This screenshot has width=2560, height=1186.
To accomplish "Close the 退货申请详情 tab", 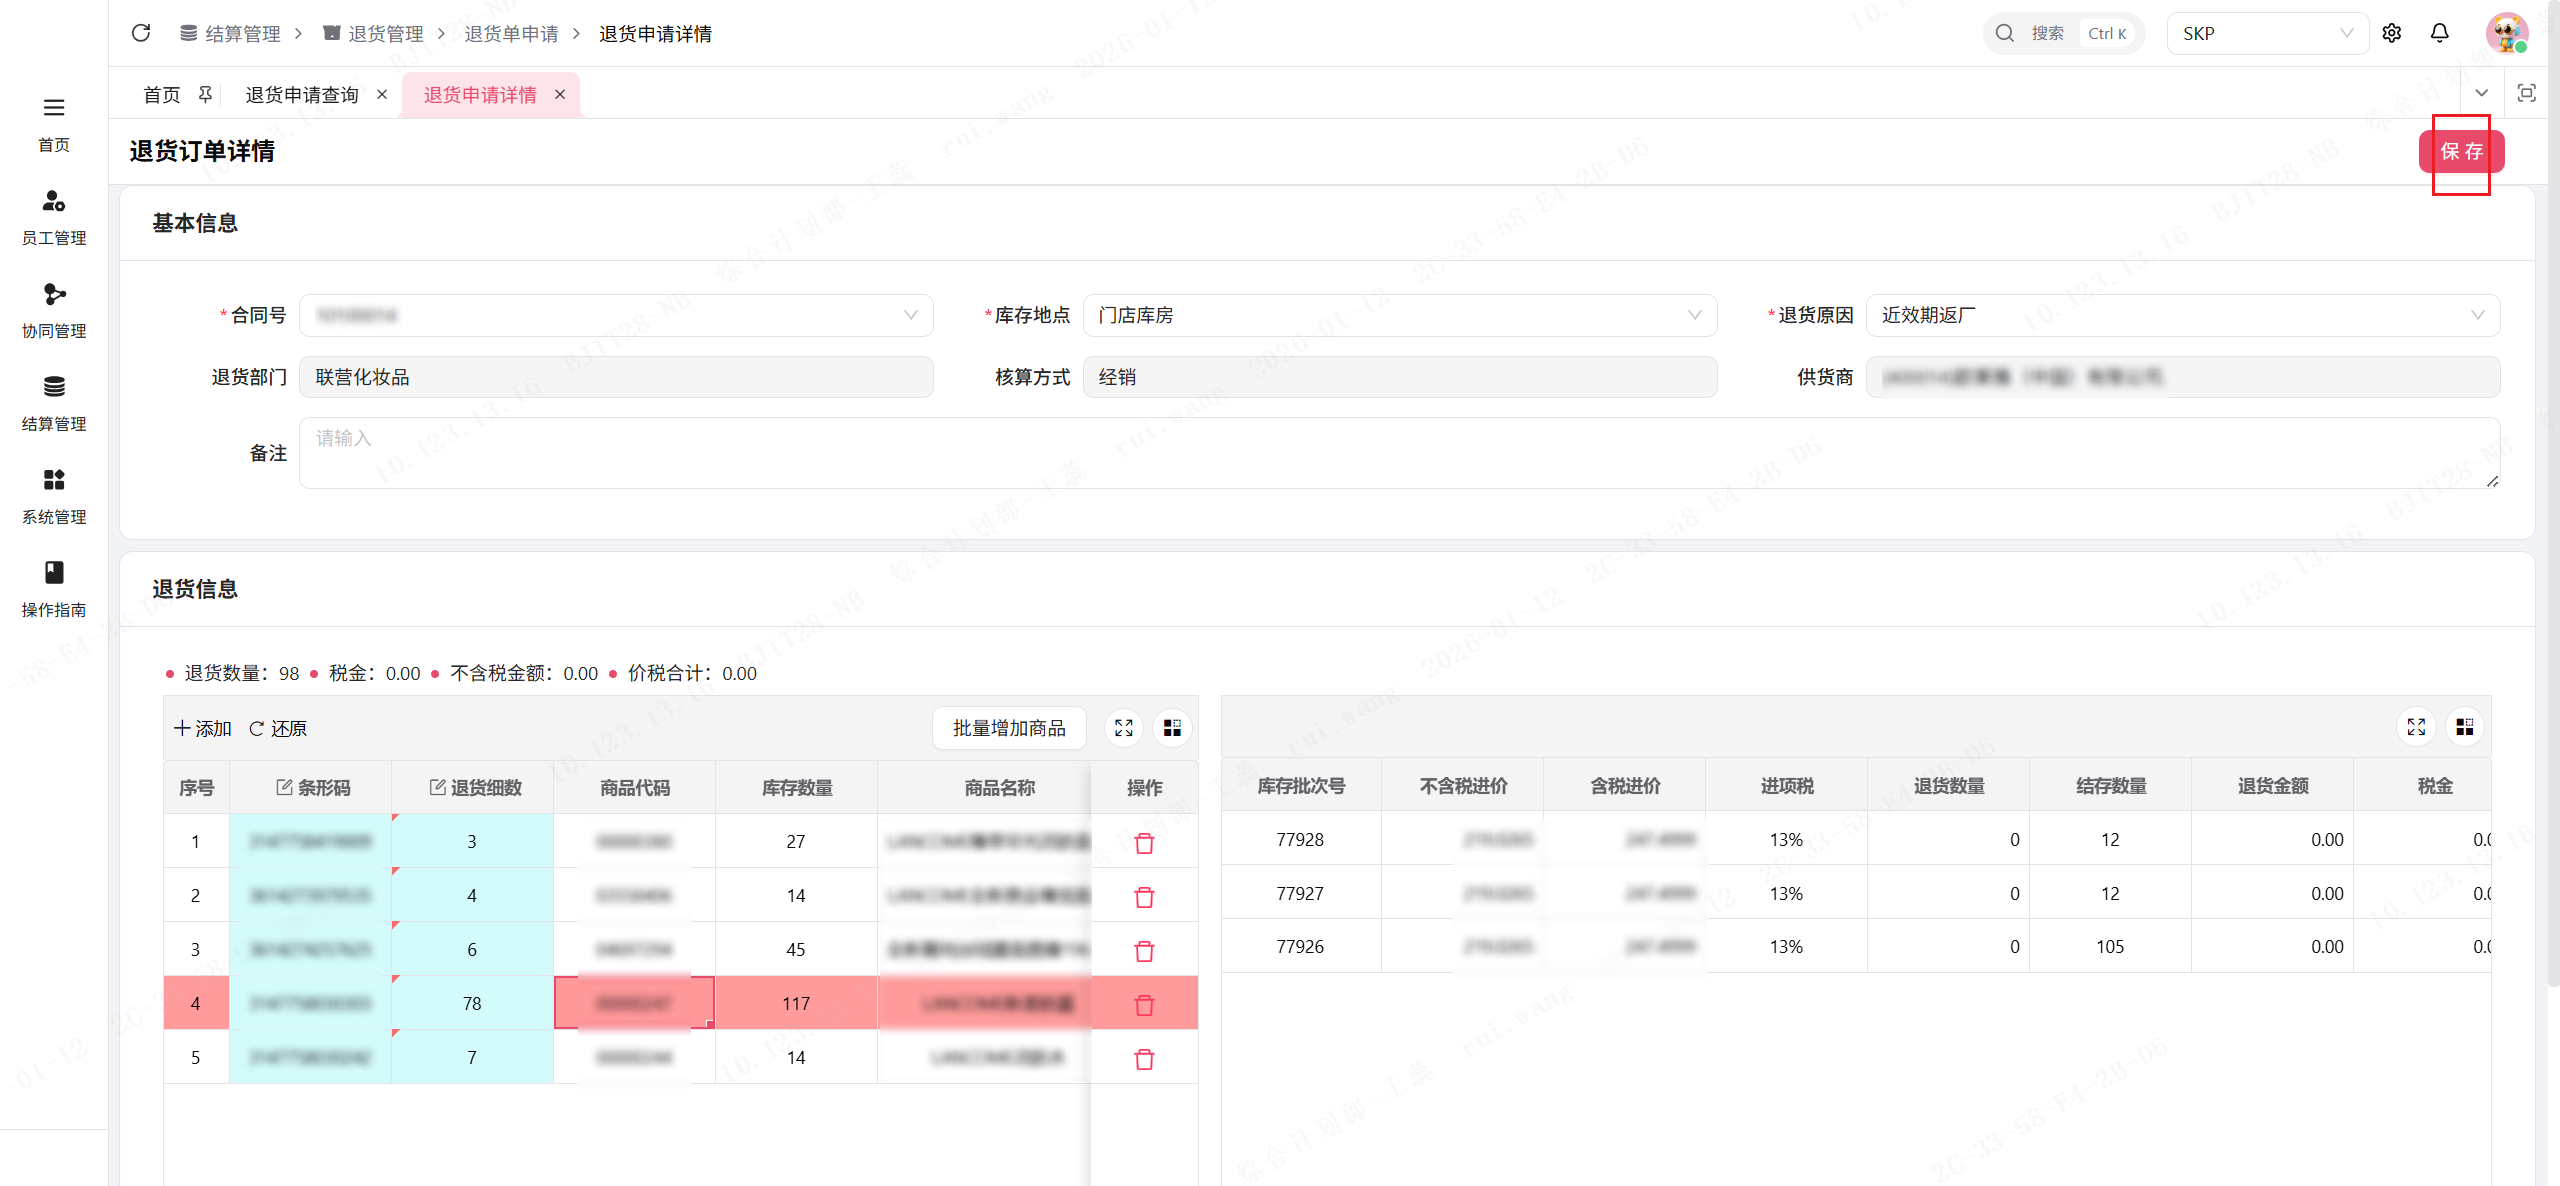I will click(x=560, y=94).
